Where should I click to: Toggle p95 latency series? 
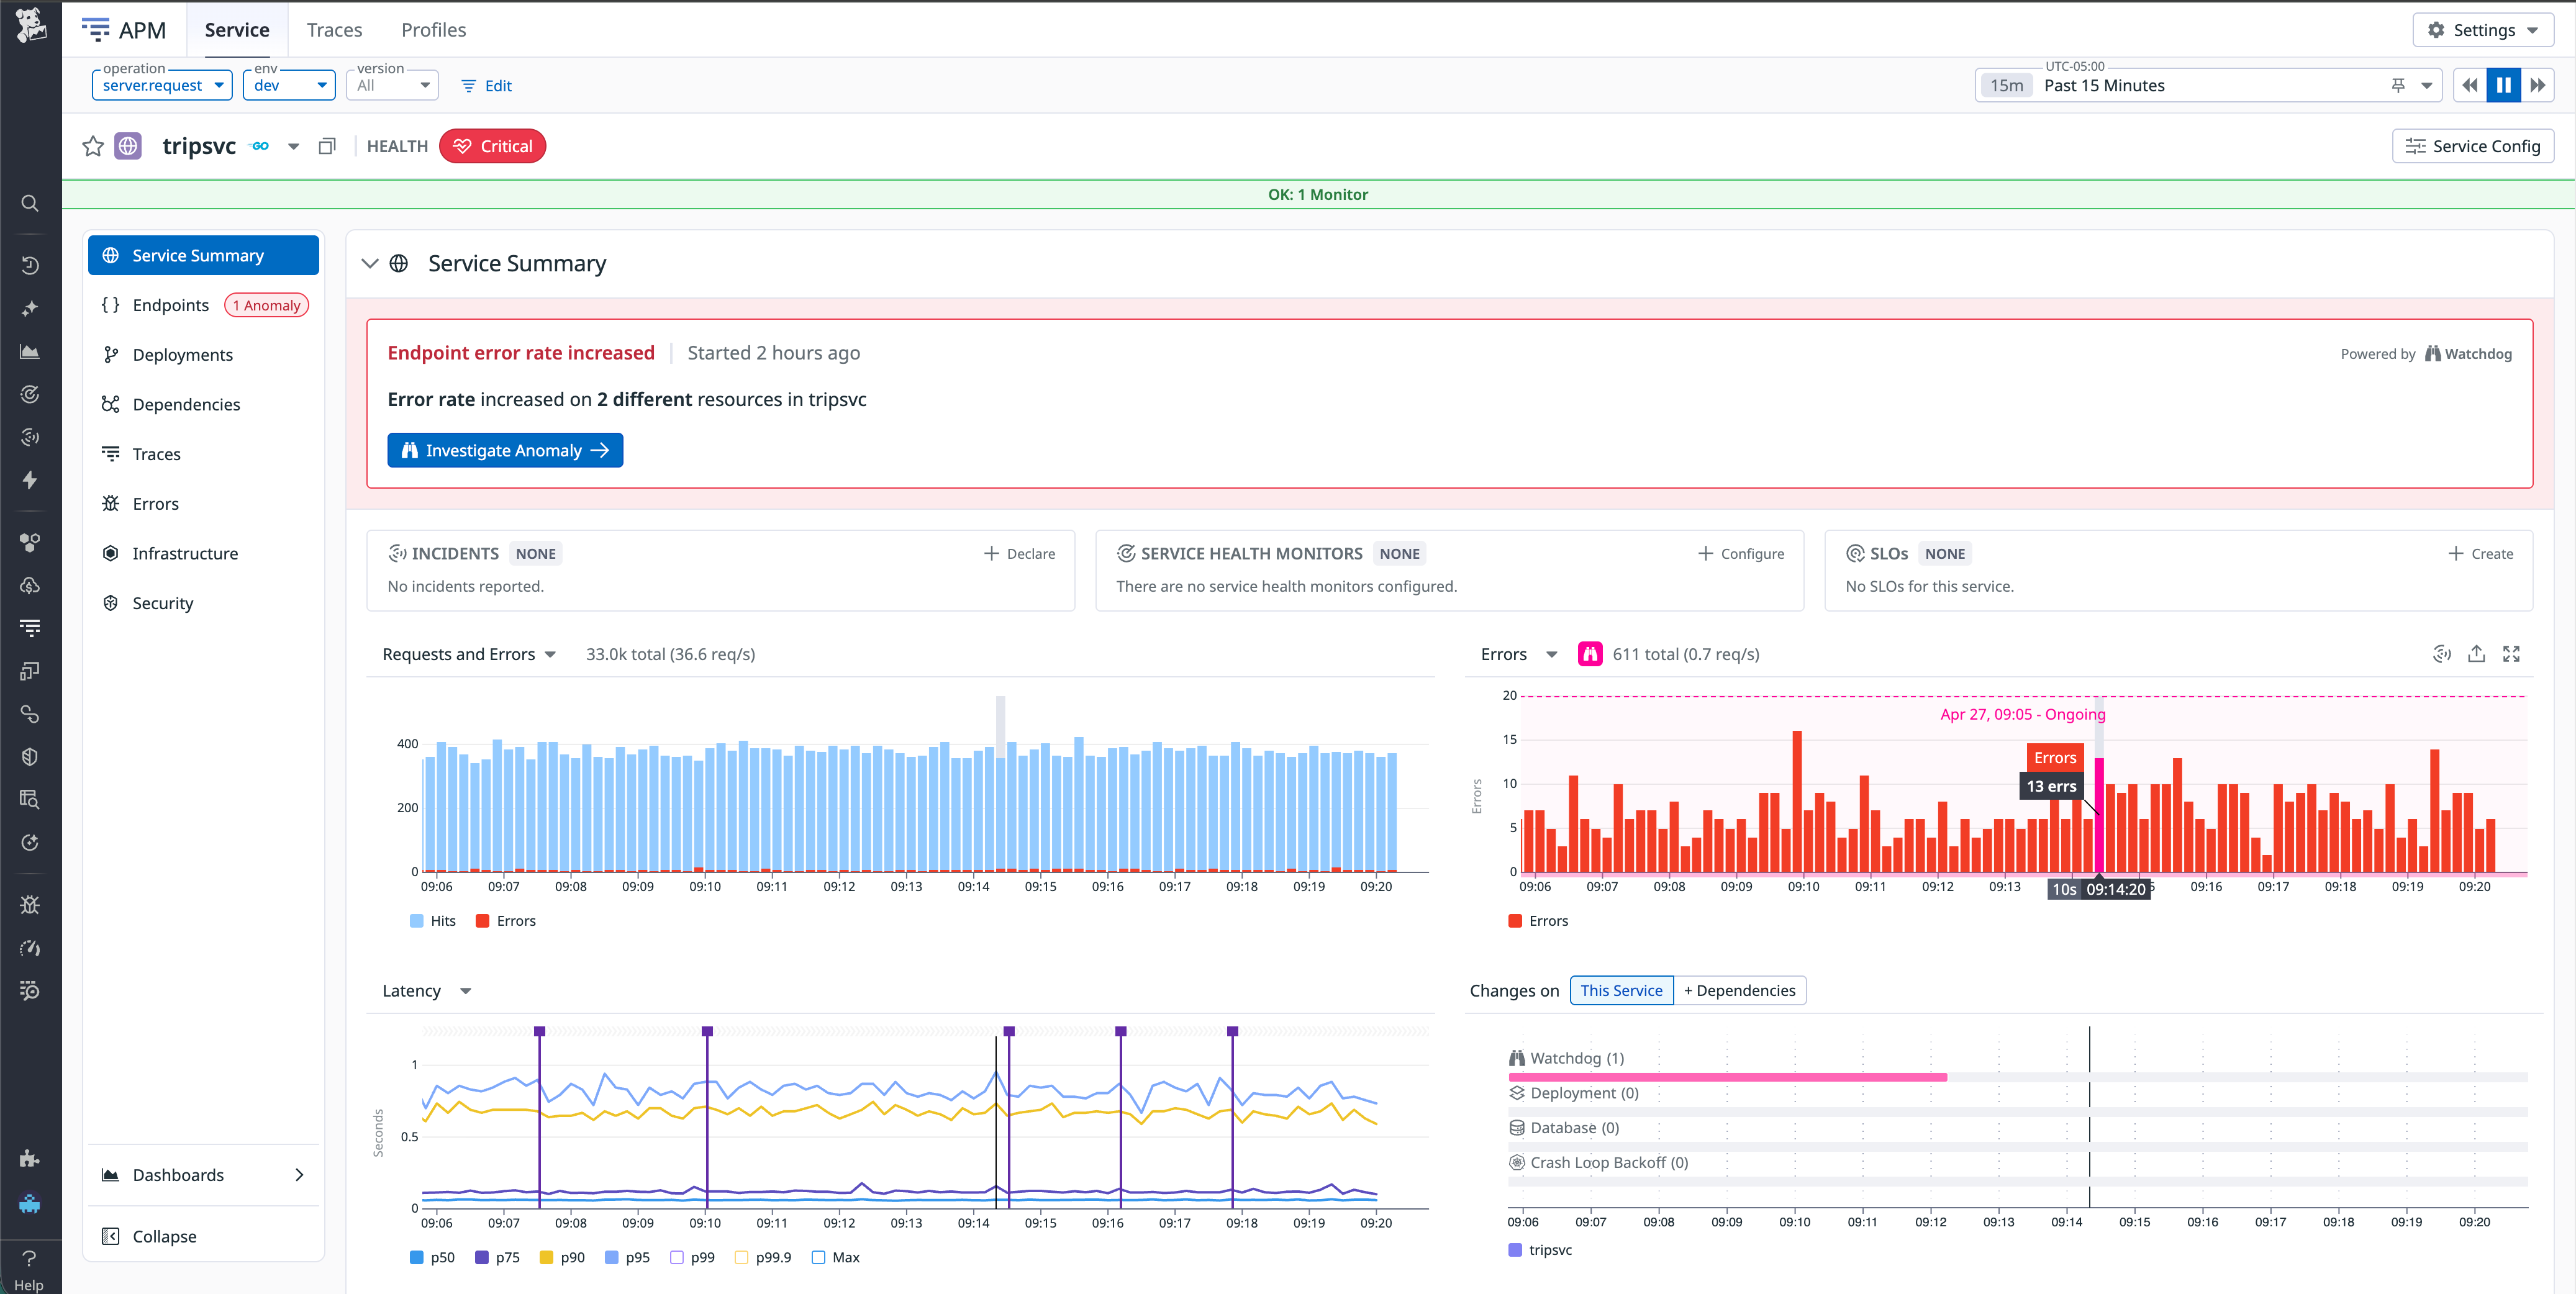tap(627, 1258)
